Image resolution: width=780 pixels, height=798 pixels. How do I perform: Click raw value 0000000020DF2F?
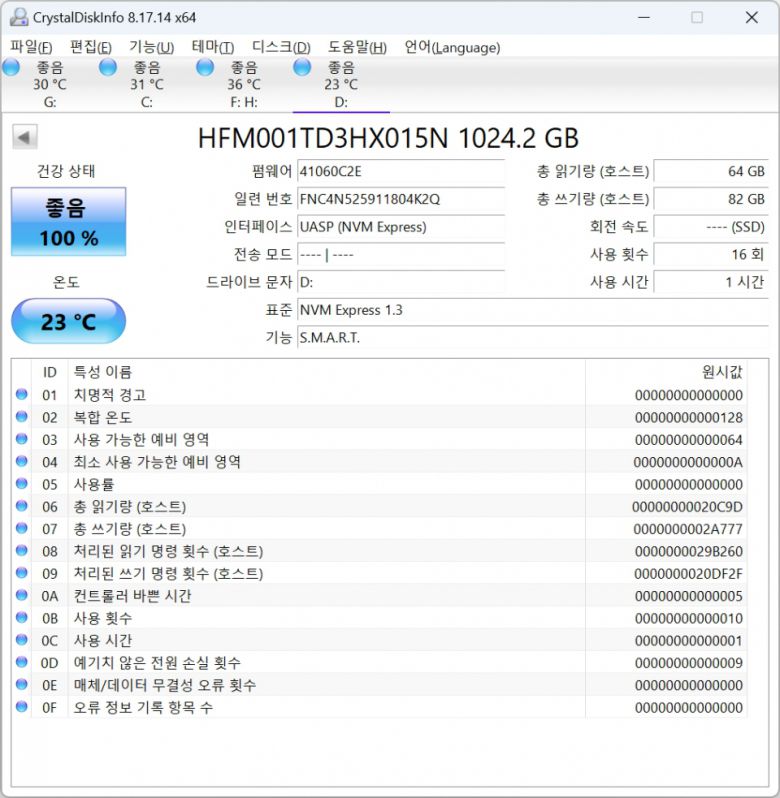pos(688,574)
